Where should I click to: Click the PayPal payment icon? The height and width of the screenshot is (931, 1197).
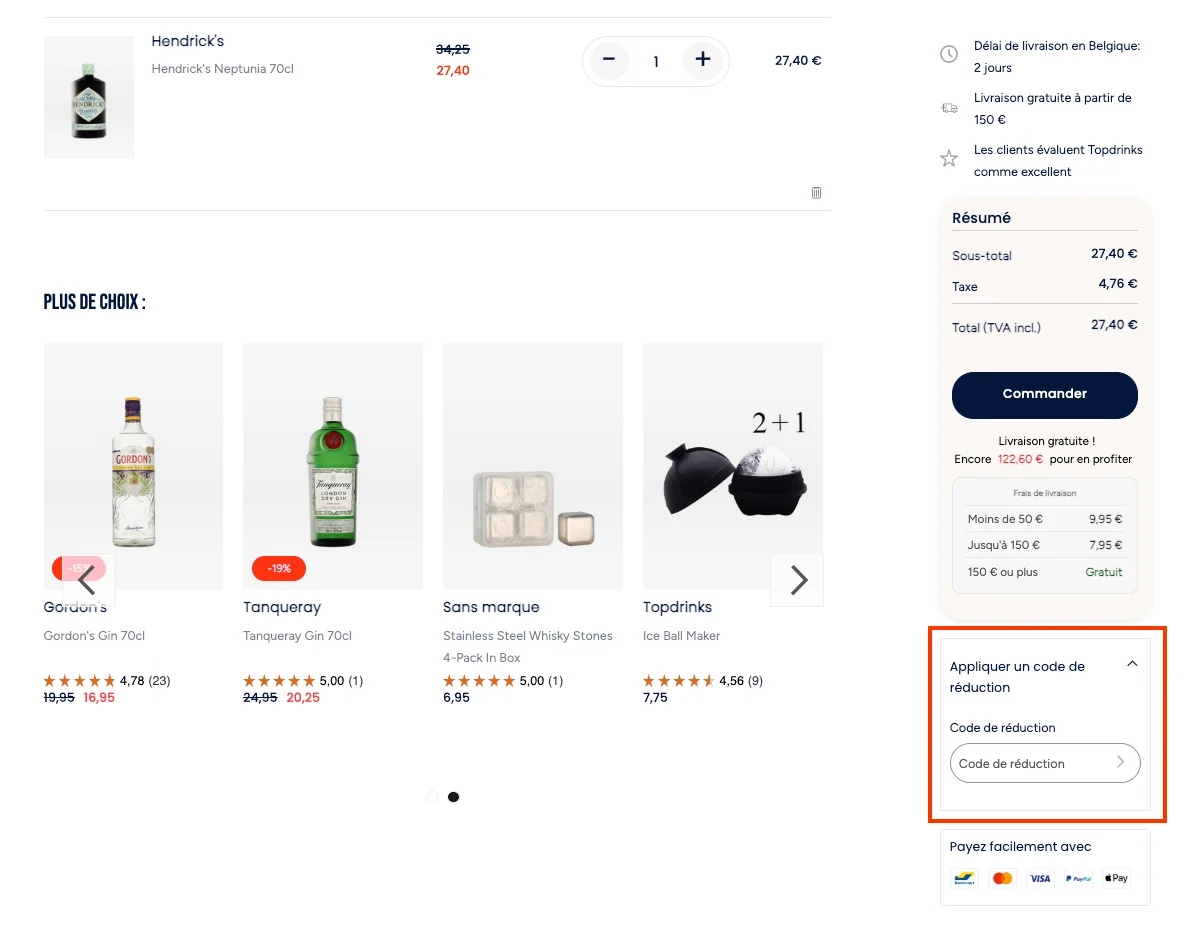click(x=1078, y=878)
